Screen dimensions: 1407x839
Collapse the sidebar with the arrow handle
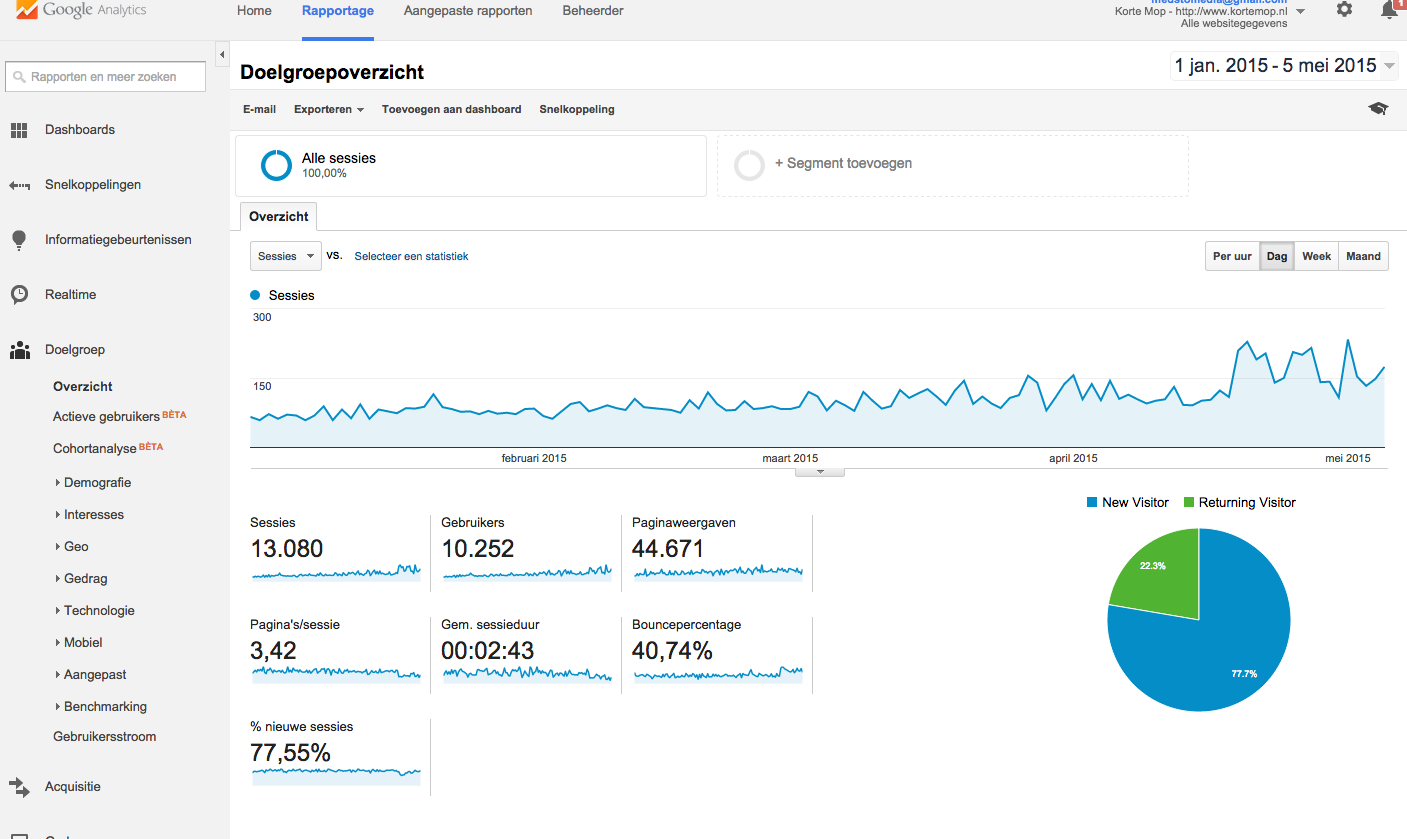click(x=222, y=54)
